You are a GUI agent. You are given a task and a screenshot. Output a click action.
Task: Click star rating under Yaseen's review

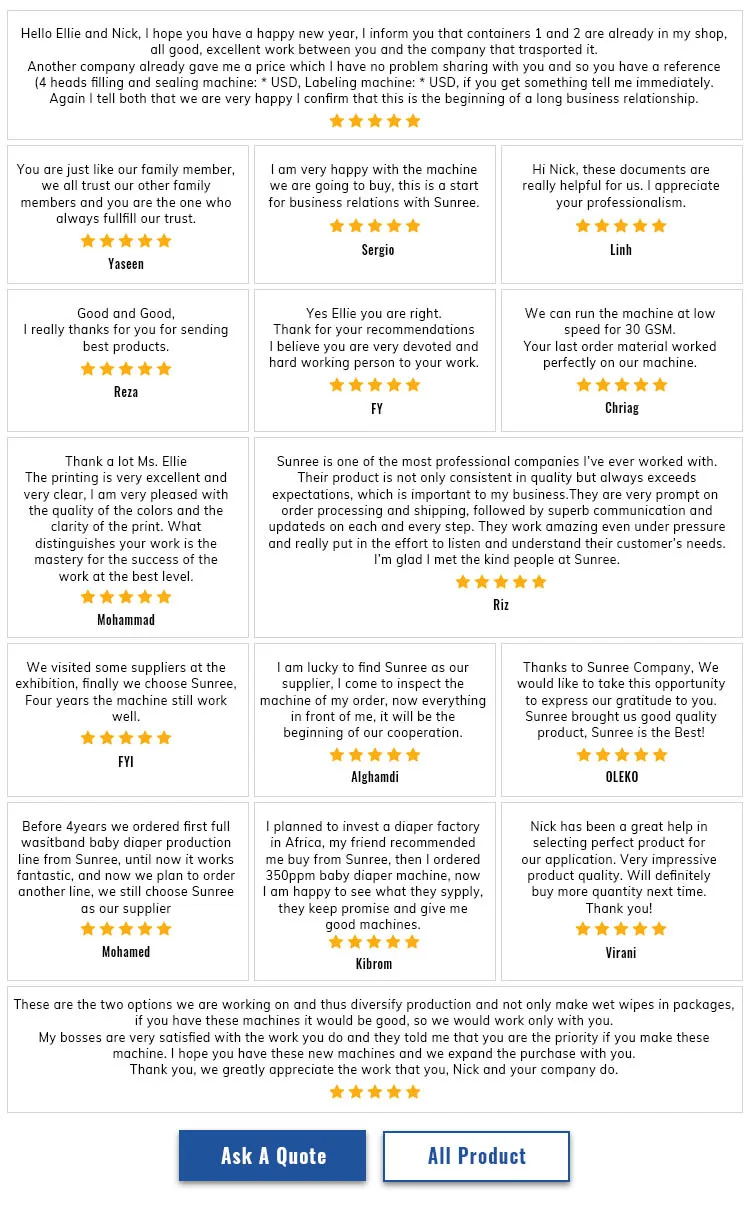pos(126,241)
